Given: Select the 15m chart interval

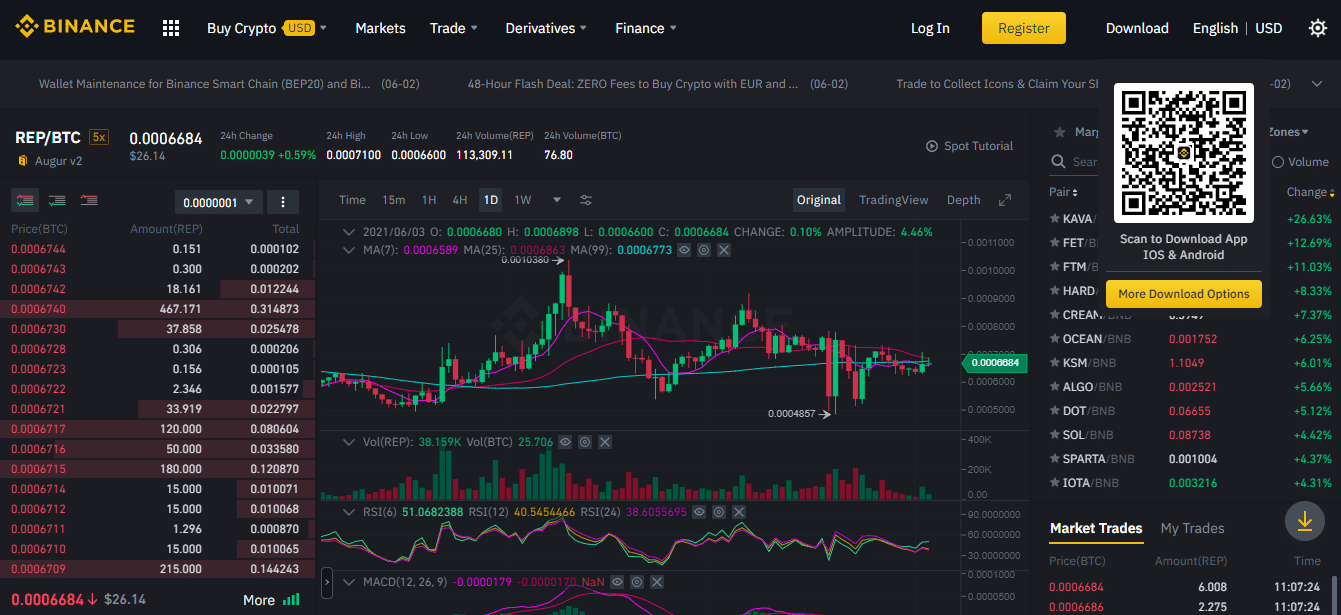Looking at the screenshot, I should click(x=394, y=200).
